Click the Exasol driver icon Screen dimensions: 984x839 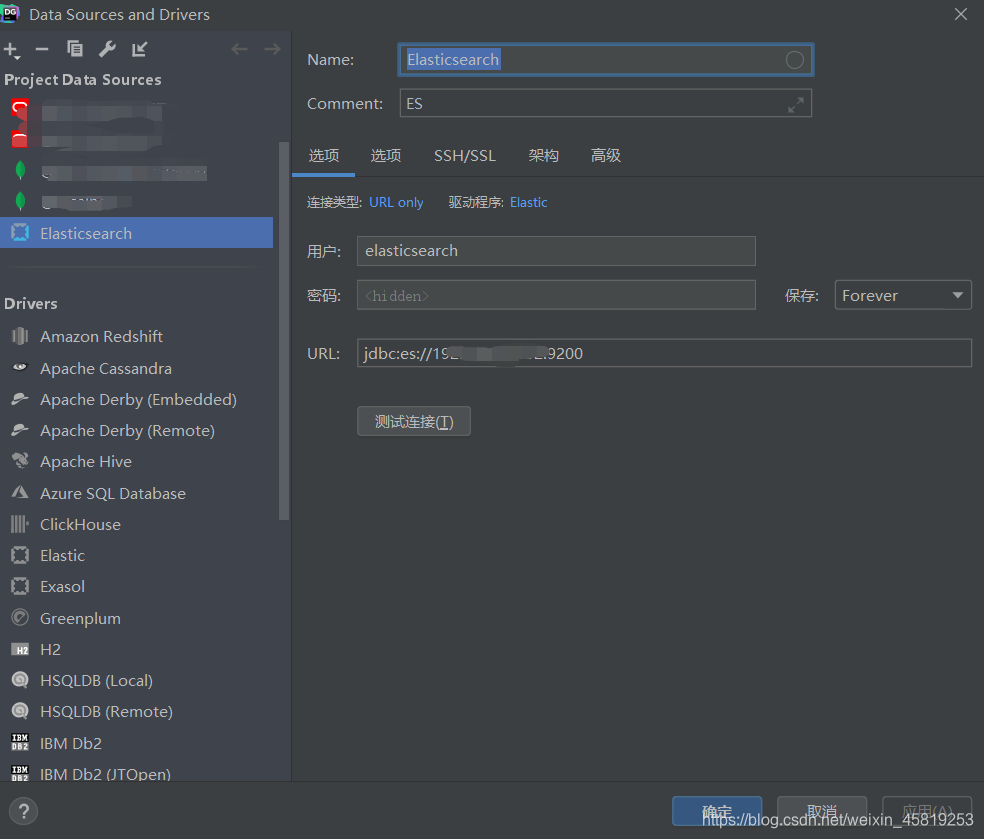pyautogui.click(x=20, y=586)
